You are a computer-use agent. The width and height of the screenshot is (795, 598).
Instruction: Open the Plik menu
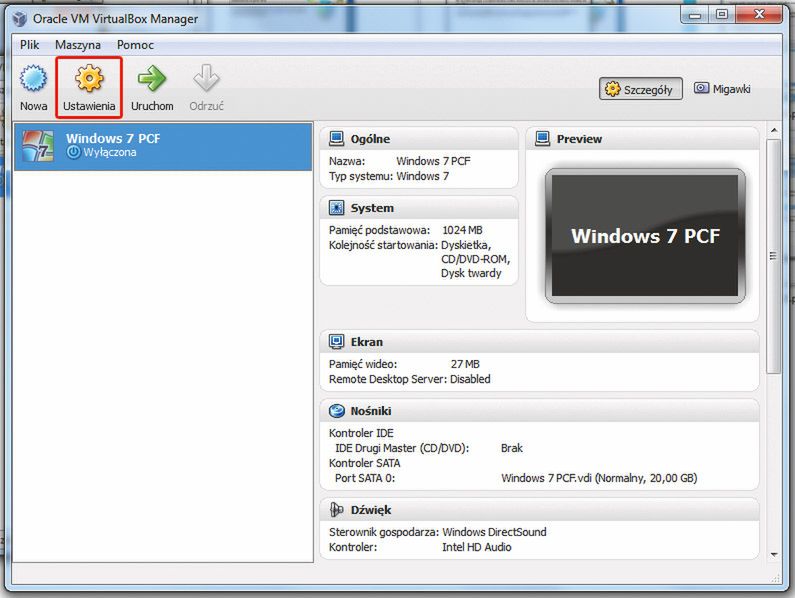(29, 45)
